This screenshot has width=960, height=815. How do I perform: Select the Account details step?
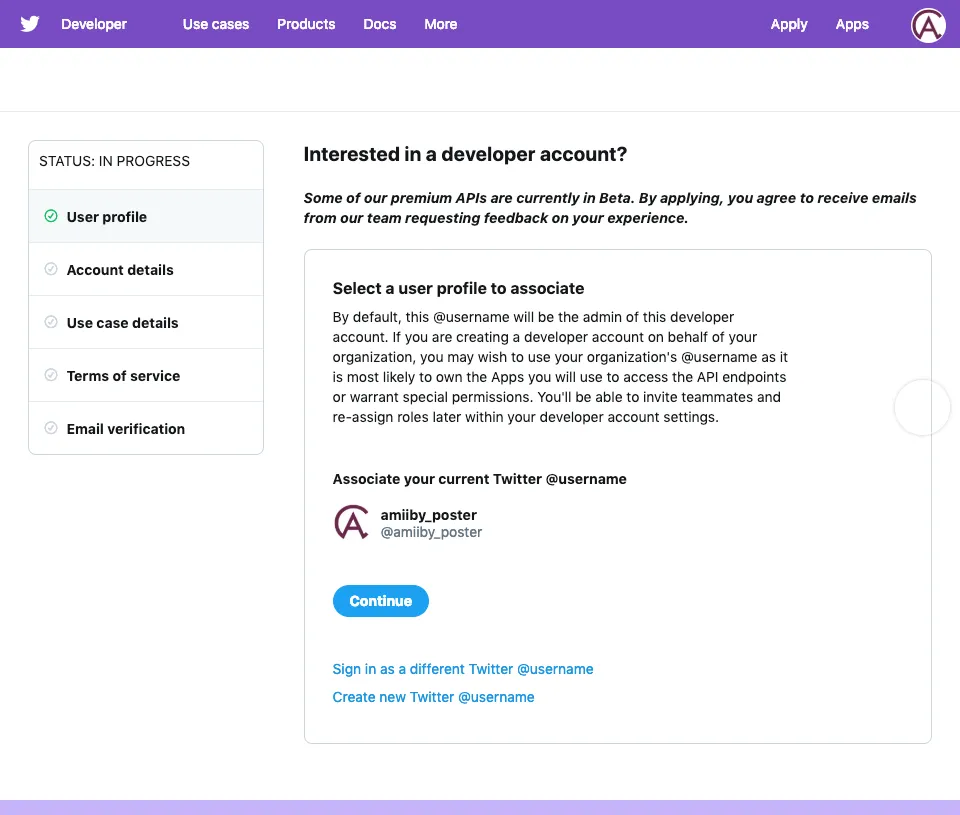(x=146, y=269)
